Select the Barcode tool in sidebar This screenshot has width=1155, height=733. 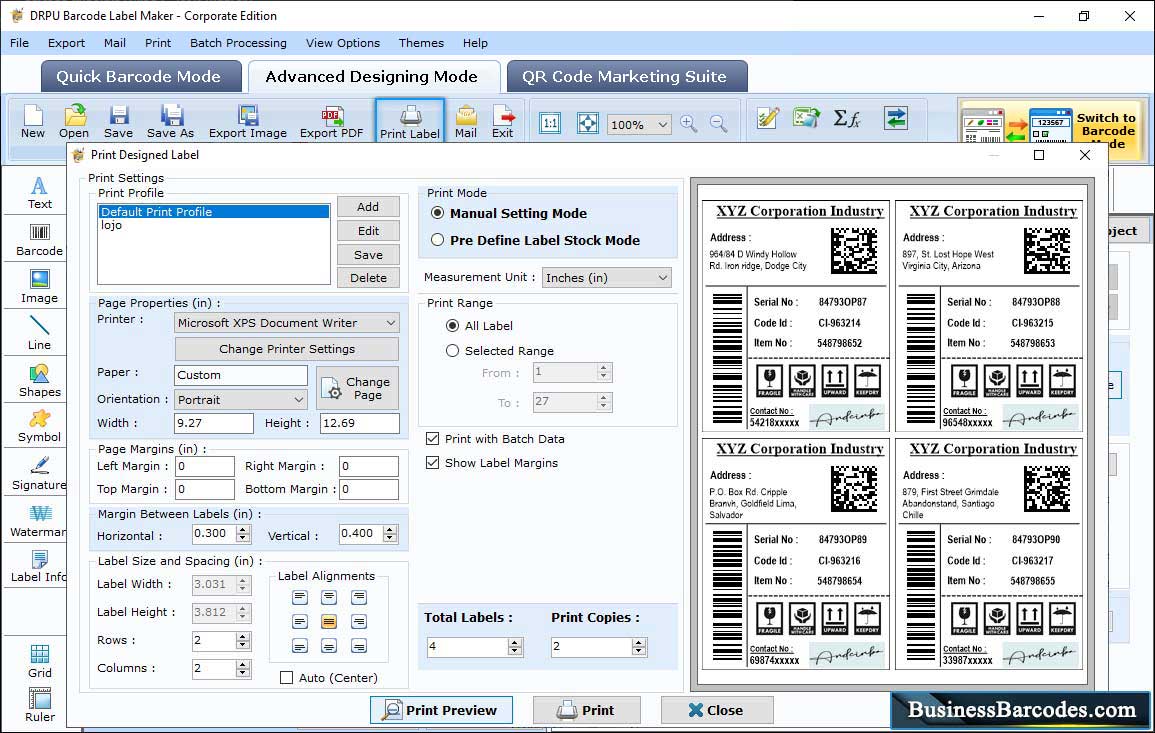40,240
